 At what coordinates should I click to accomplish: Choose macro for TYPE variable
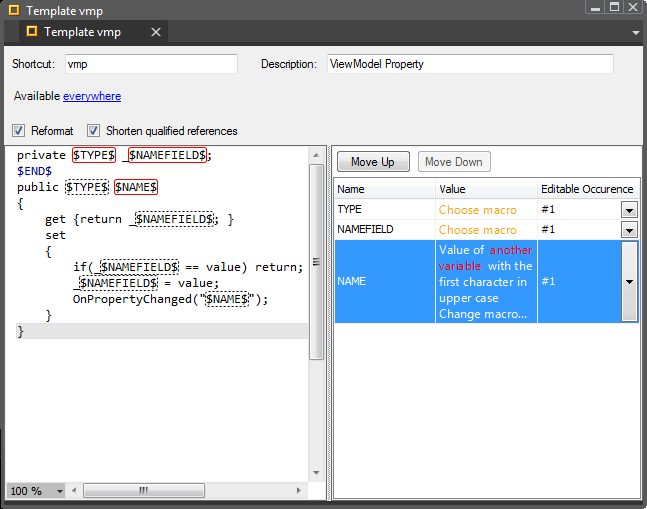point(477,210)
